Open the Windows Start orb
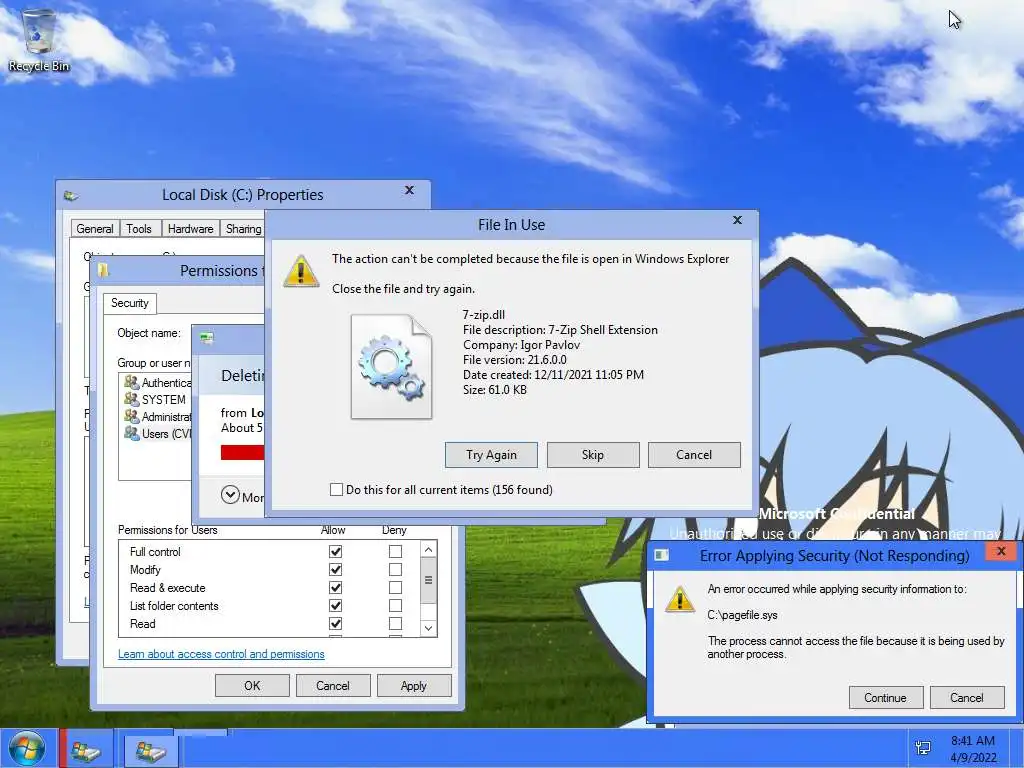This screenshot has height=768, width=1024. pos(27,748)
